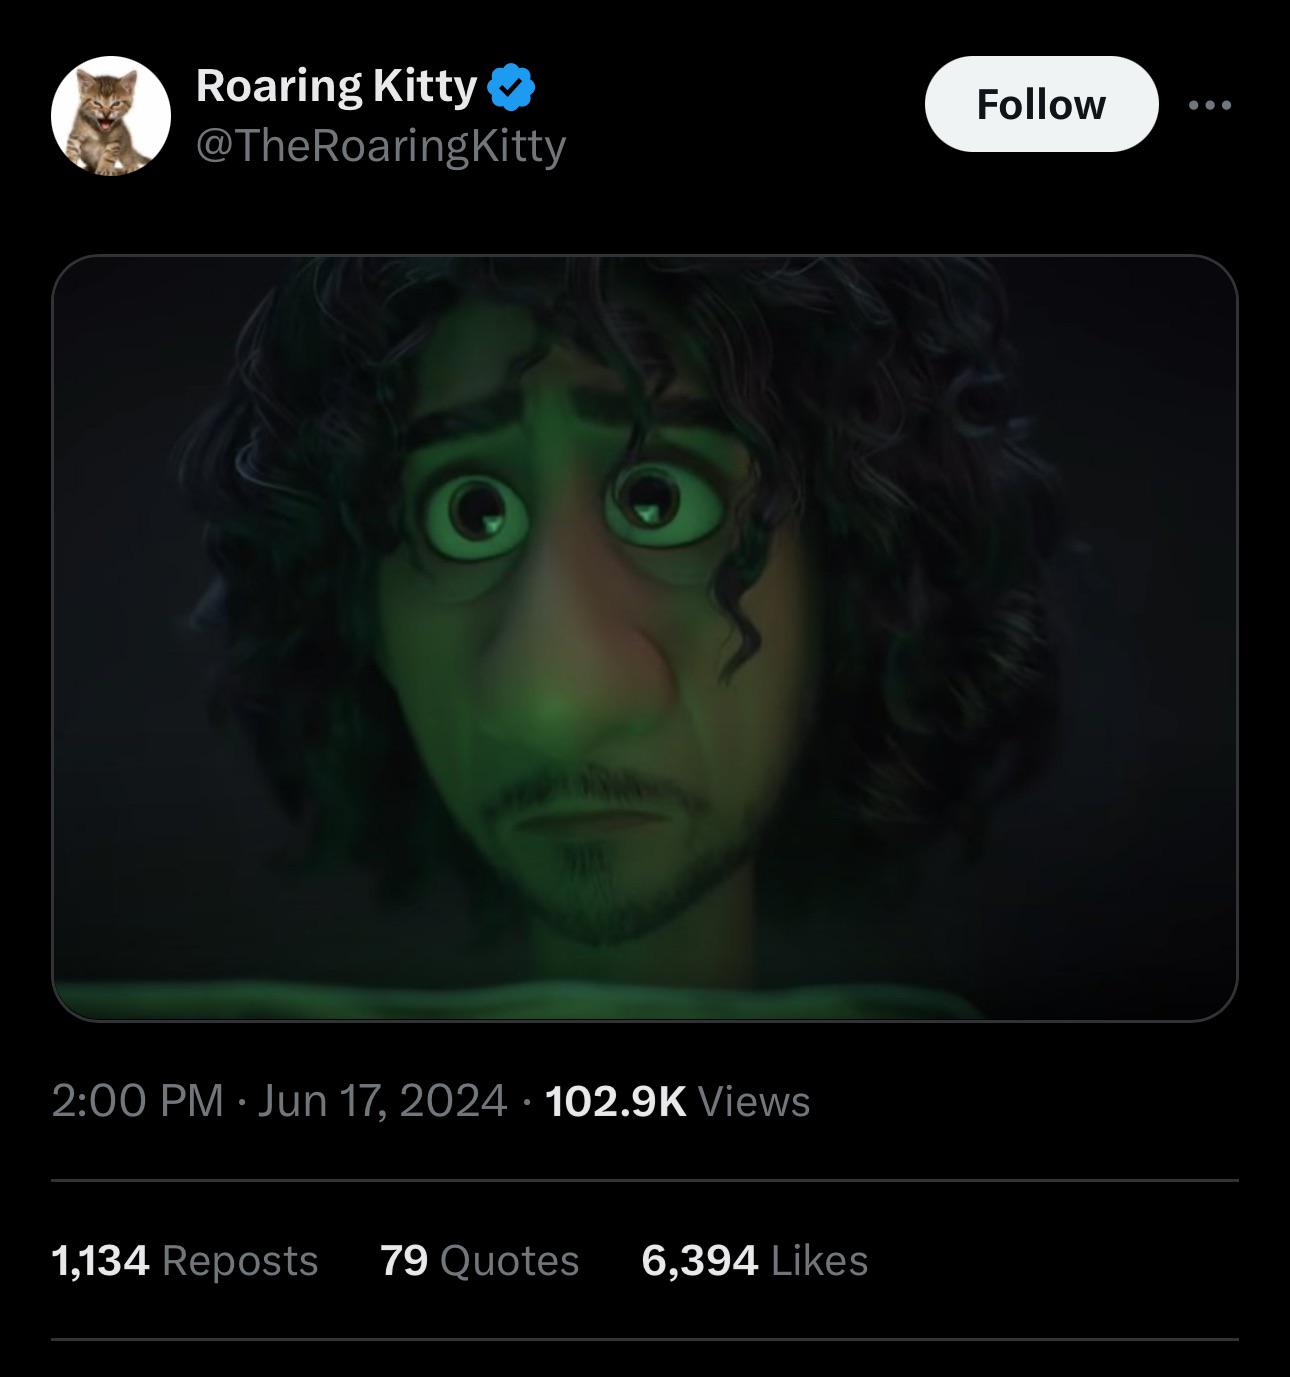Viewport: 1290px width, 1377px height.
Task: Click the blue verified checkmark badge
Action: 511,87
